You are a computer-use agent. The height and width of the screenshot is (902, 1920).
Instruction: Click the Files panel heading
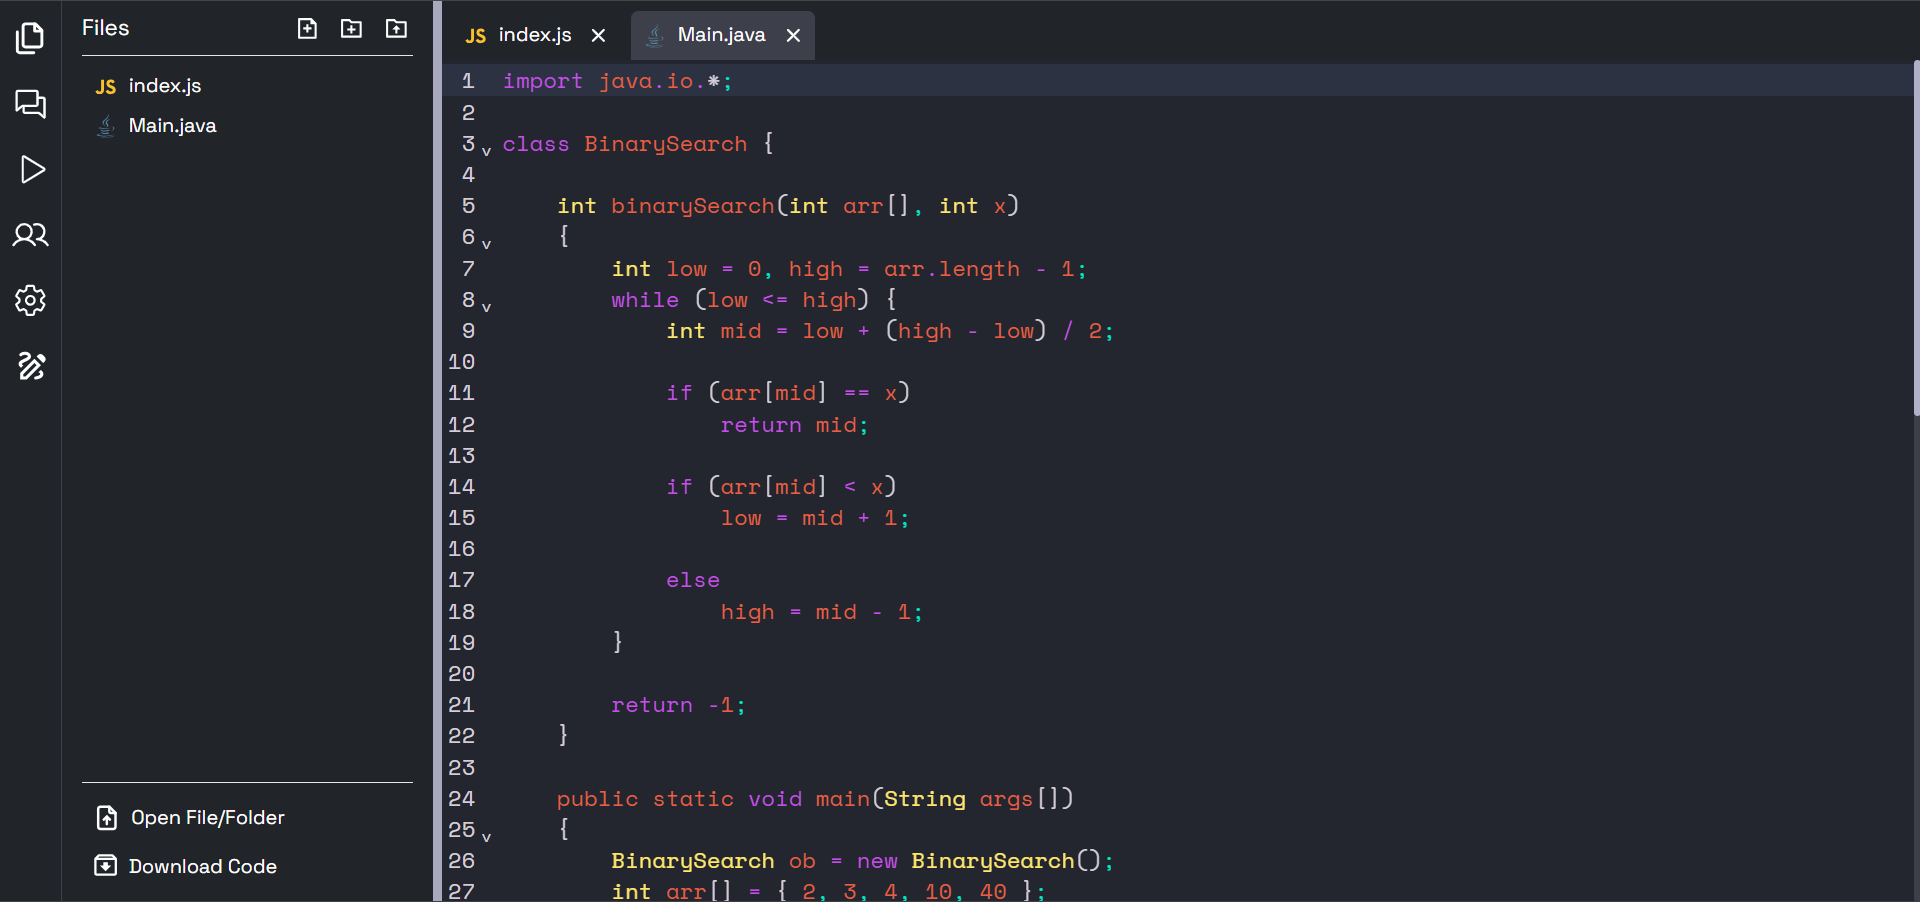coord(105,28)
